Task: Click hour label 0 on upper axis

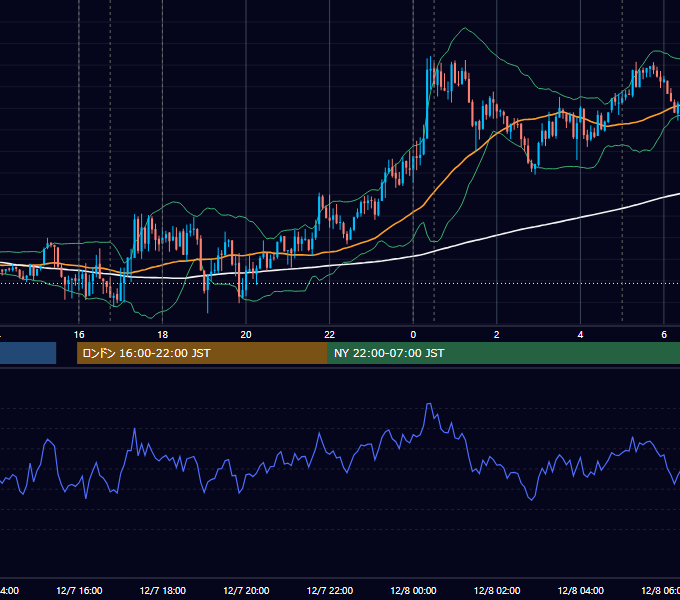Action: click(413, 335)
